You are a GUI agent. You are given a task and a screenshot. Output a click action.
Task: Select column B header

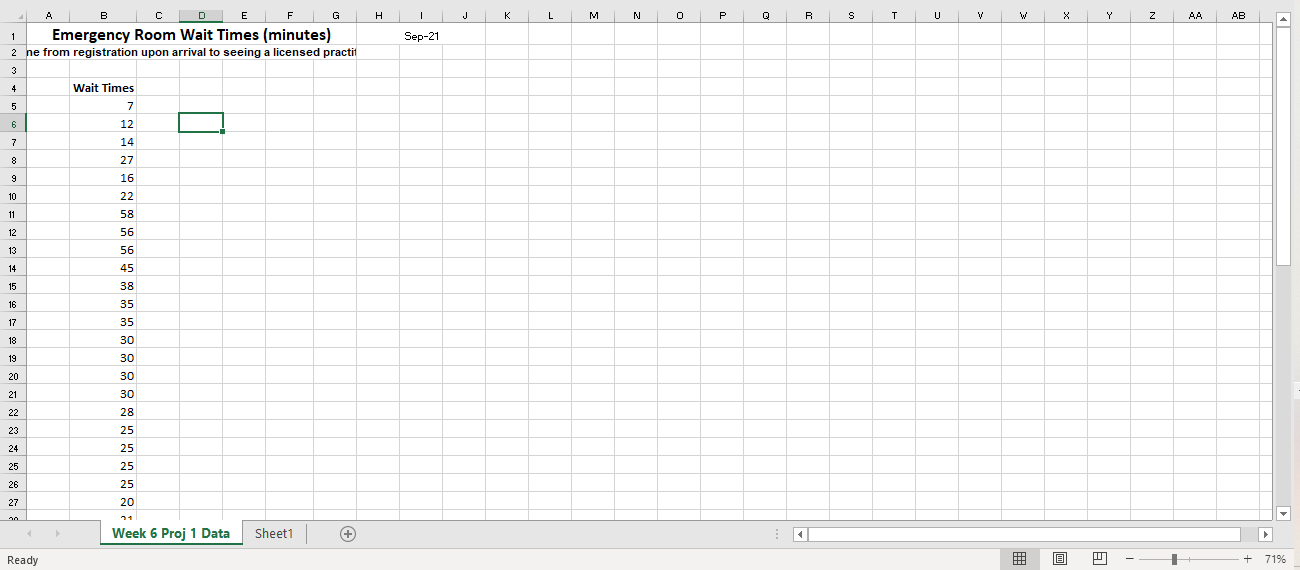103,15
